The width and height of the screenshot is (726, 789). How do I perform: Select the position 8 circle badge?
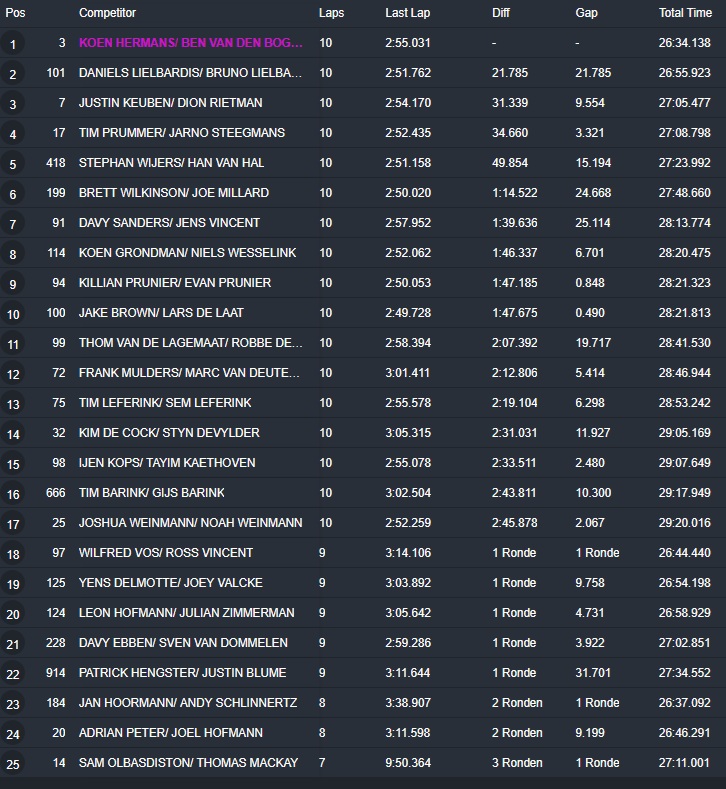click(13, 254)
